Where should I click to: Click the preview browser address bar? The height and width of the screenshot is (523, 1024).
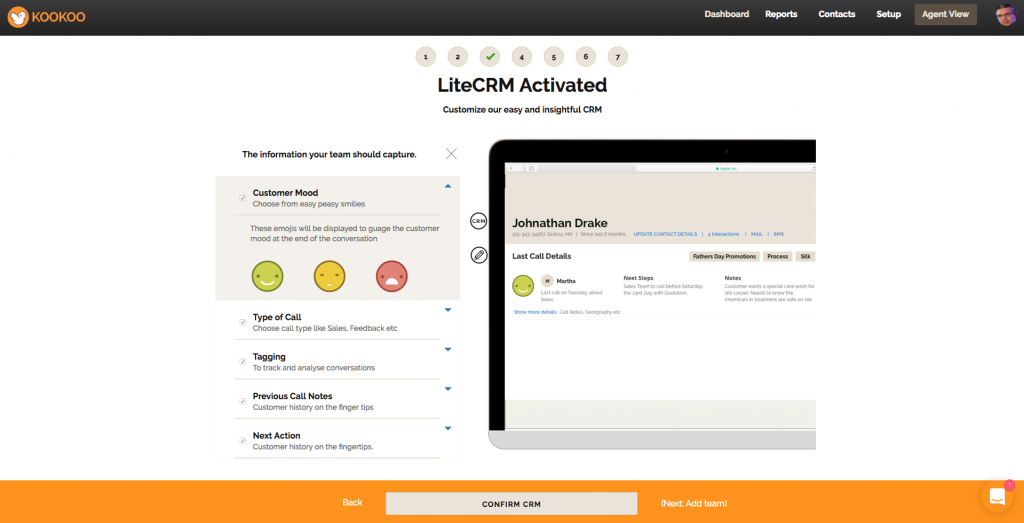pos(725,168)
